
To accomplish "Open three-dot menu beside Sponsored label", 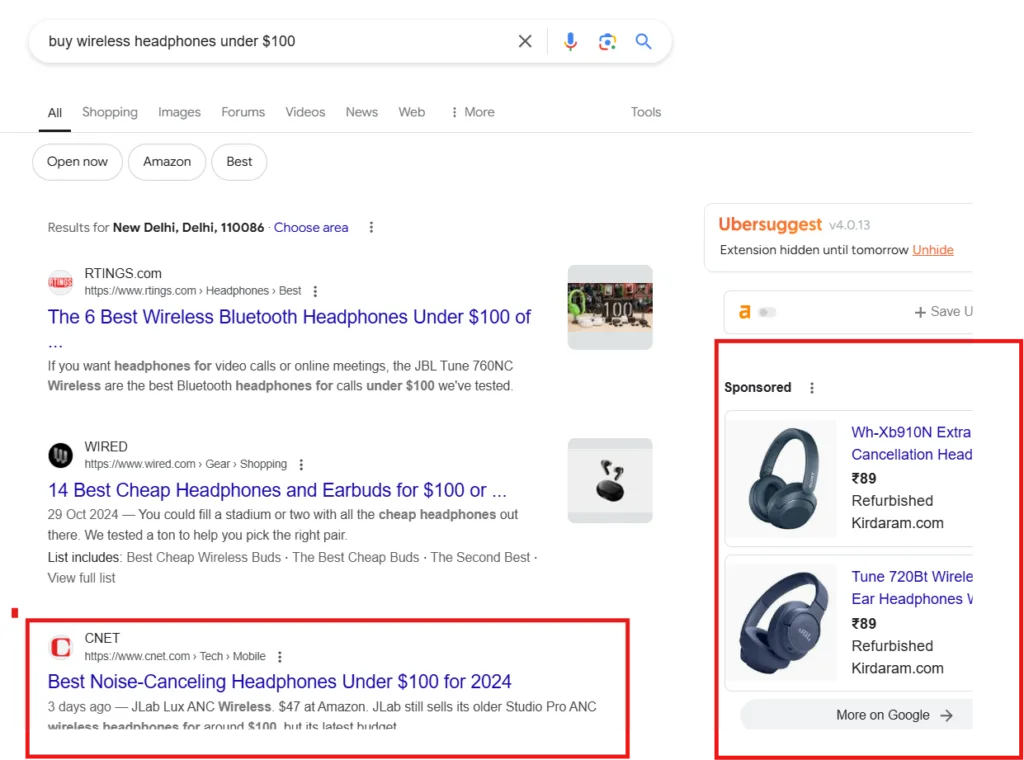I will pyautogui.click(x=812, y=388).
